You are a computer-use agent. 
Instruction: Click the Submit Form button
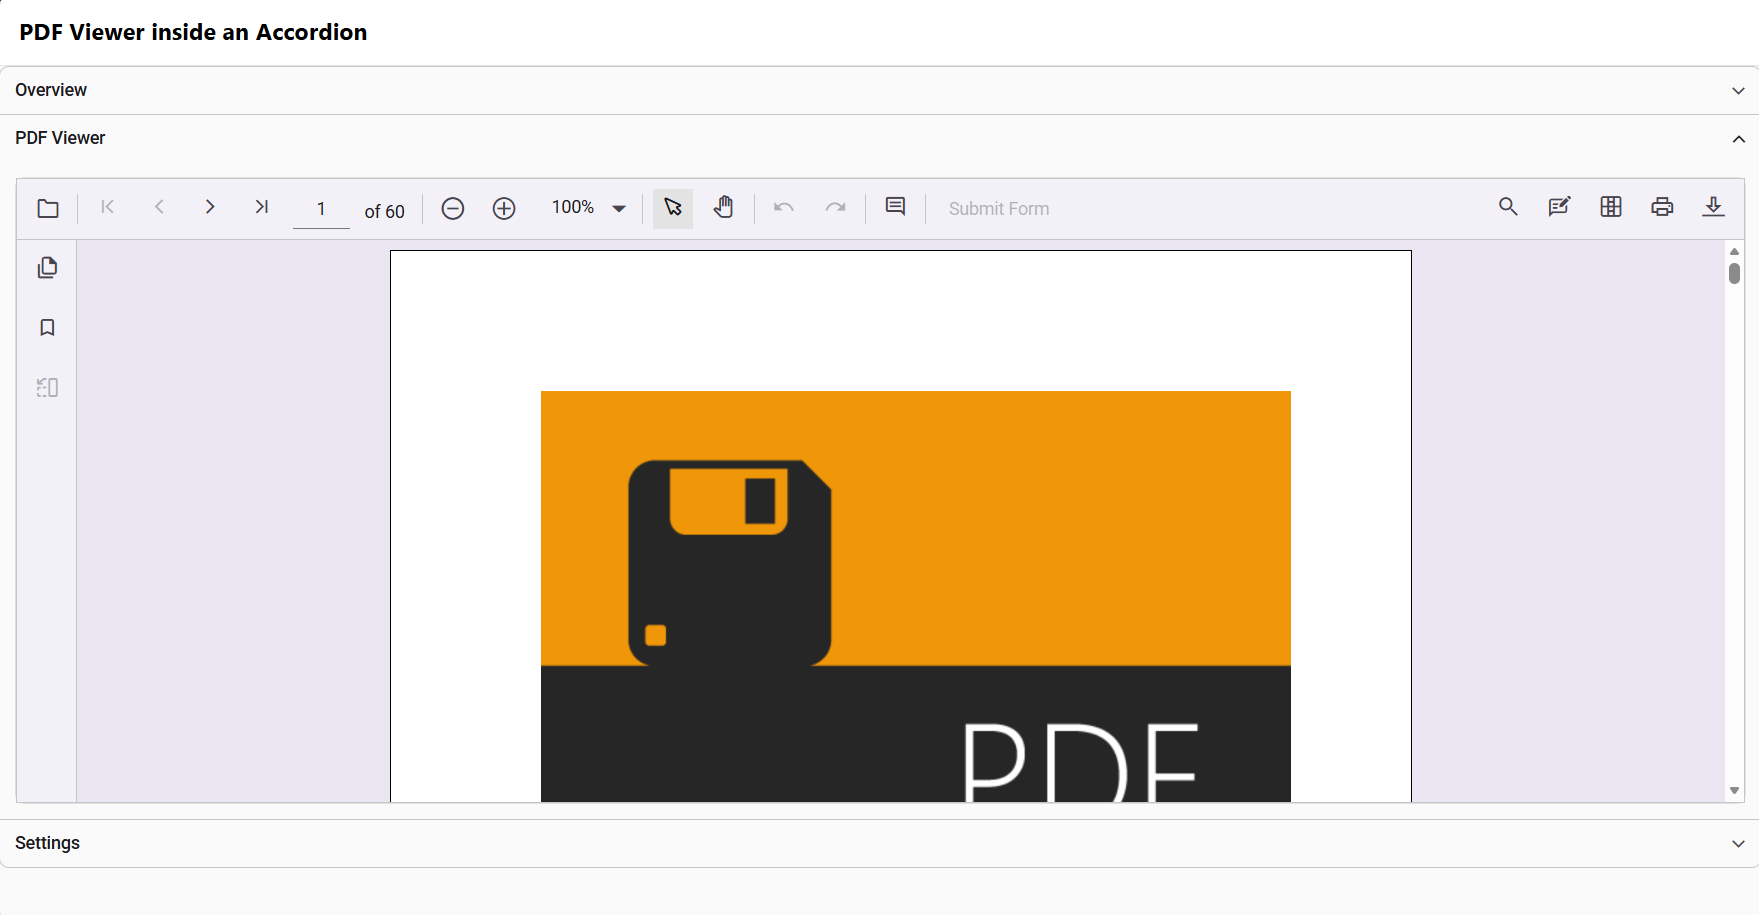click(999, 209)
